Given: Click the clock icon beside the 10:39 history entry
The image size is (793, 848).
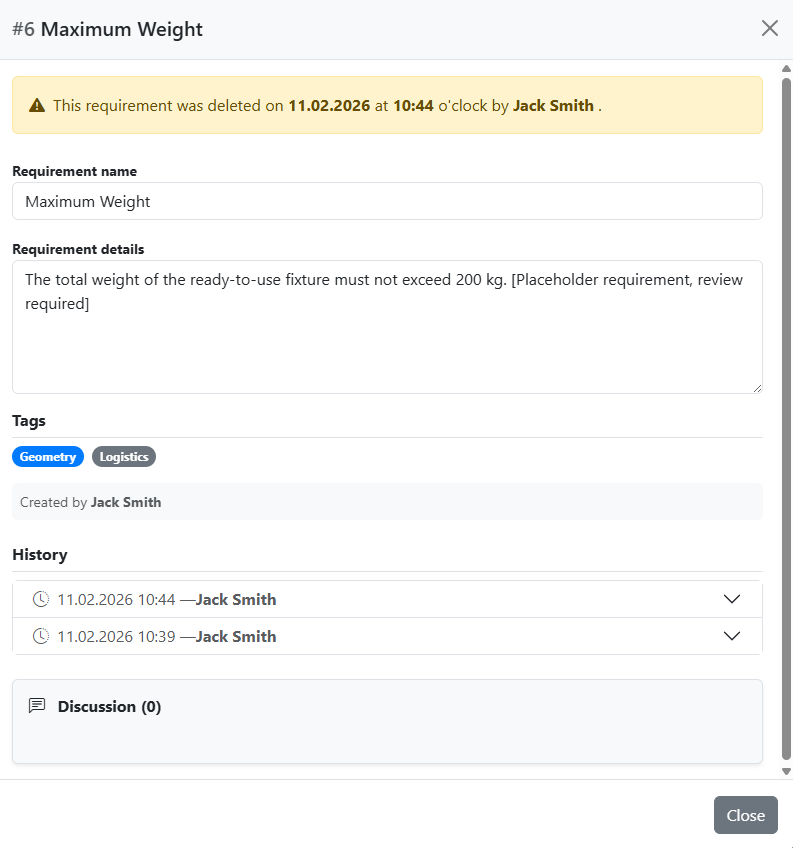Looking at the screenshot, I should [x=40, y=636].
